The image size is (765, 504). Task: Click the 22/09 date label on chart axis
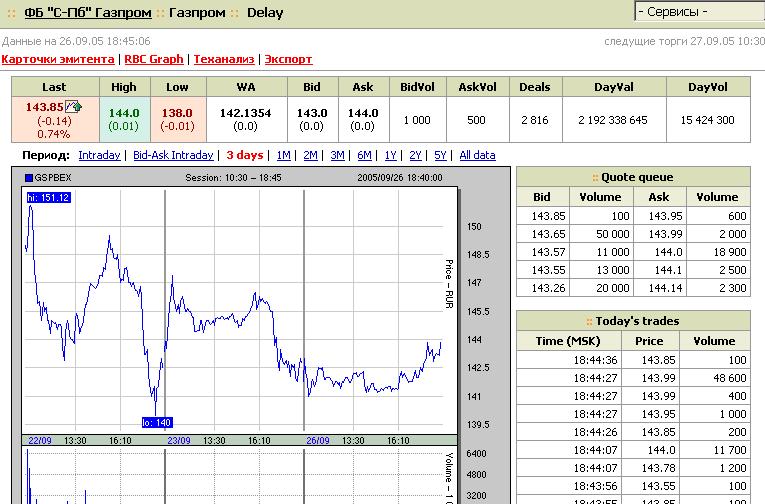(40, 441)
